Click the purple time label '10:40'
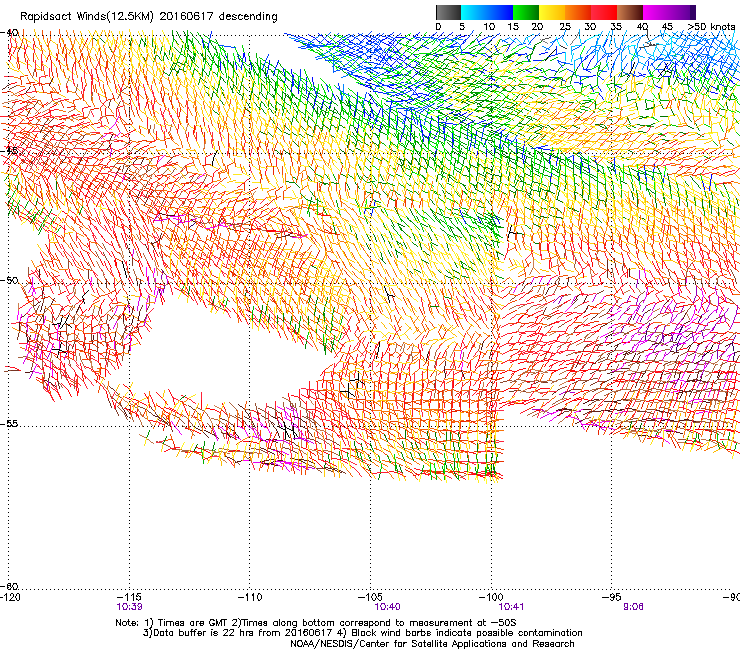740x650 pixels. coord(387,607)
